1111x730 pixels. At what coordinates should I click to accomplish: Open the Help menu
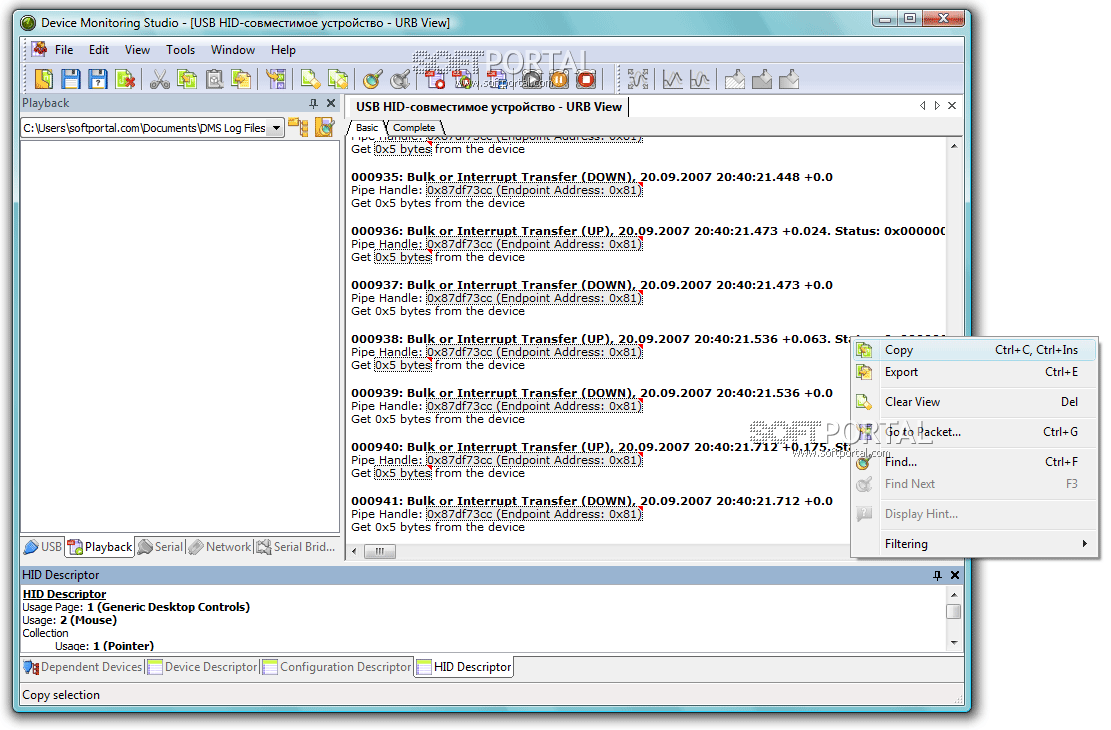click(x=283, y=50)
